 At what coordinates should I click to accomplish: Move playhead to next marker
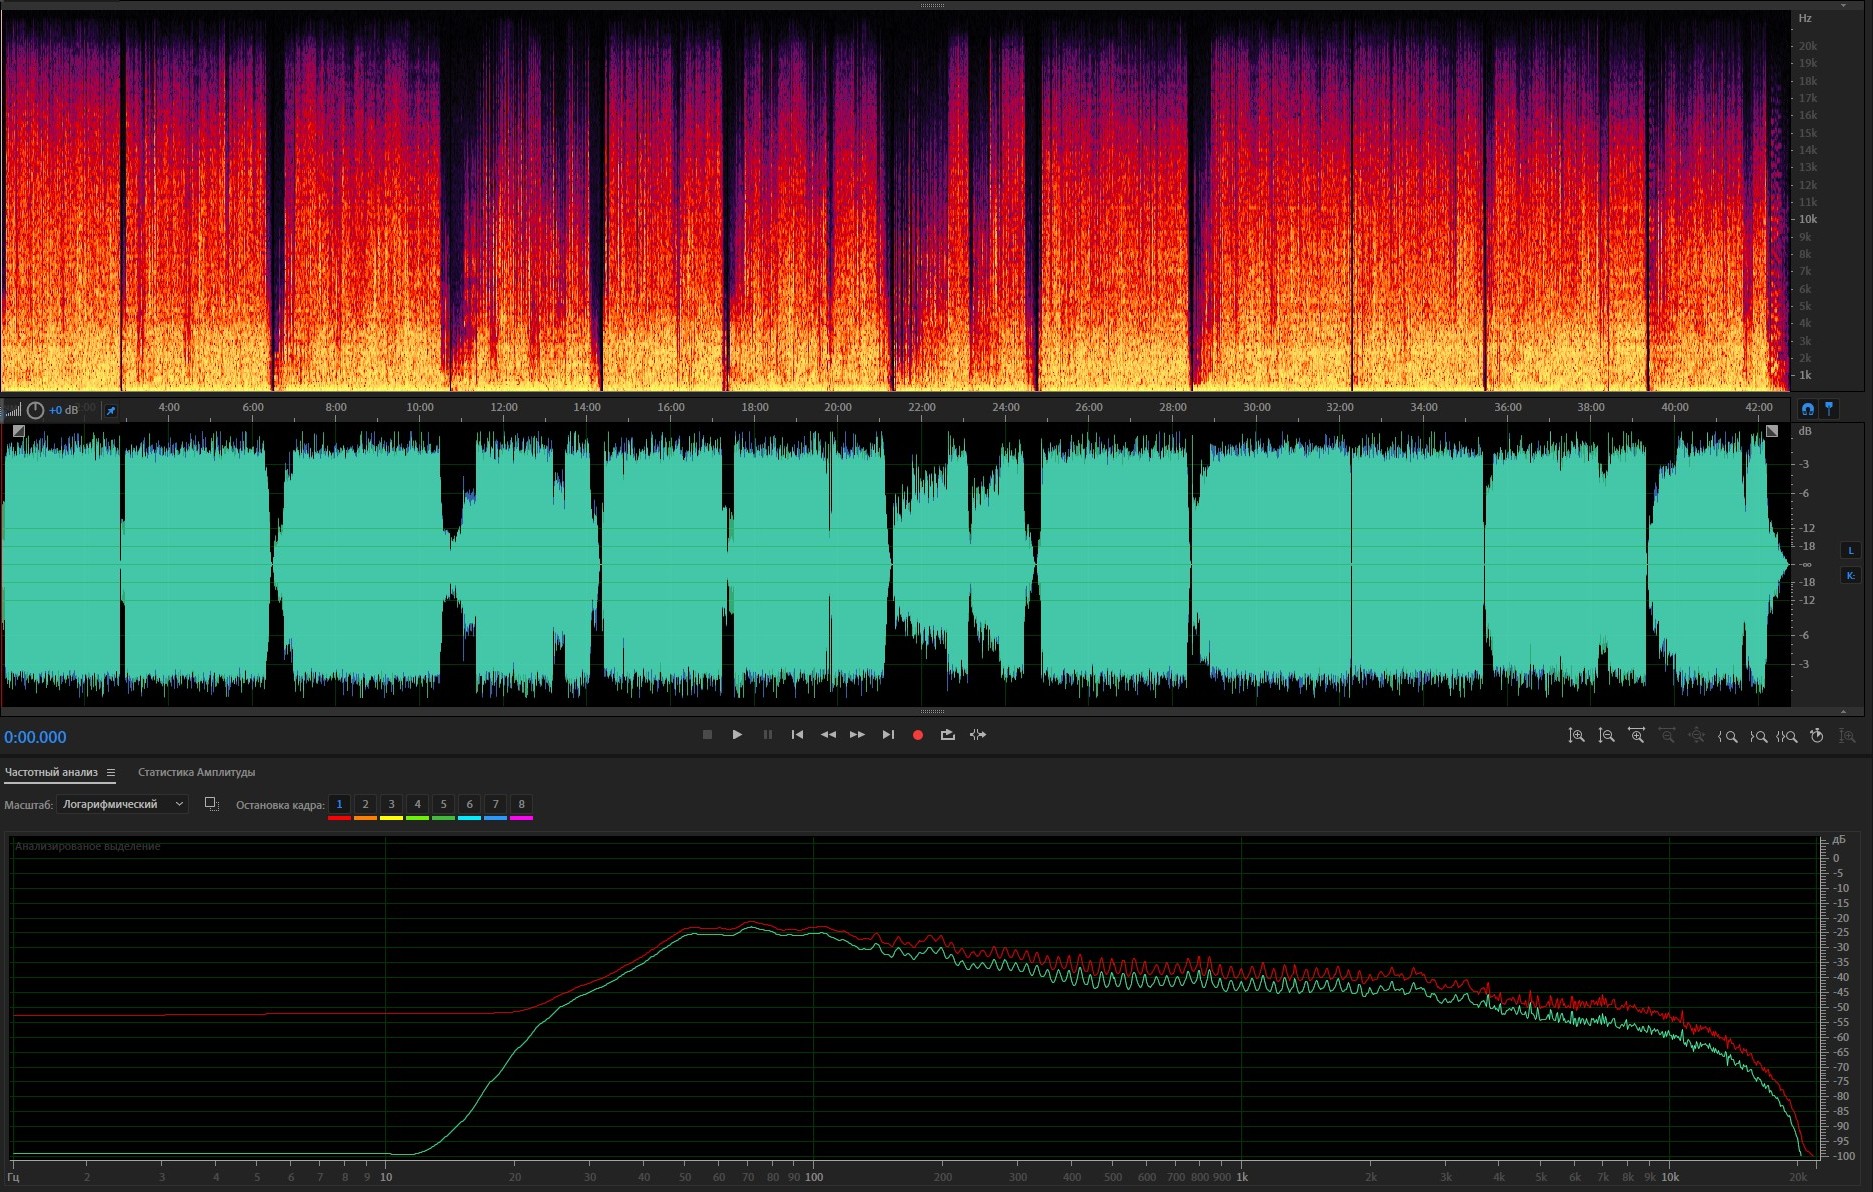(x=888, y=735)
